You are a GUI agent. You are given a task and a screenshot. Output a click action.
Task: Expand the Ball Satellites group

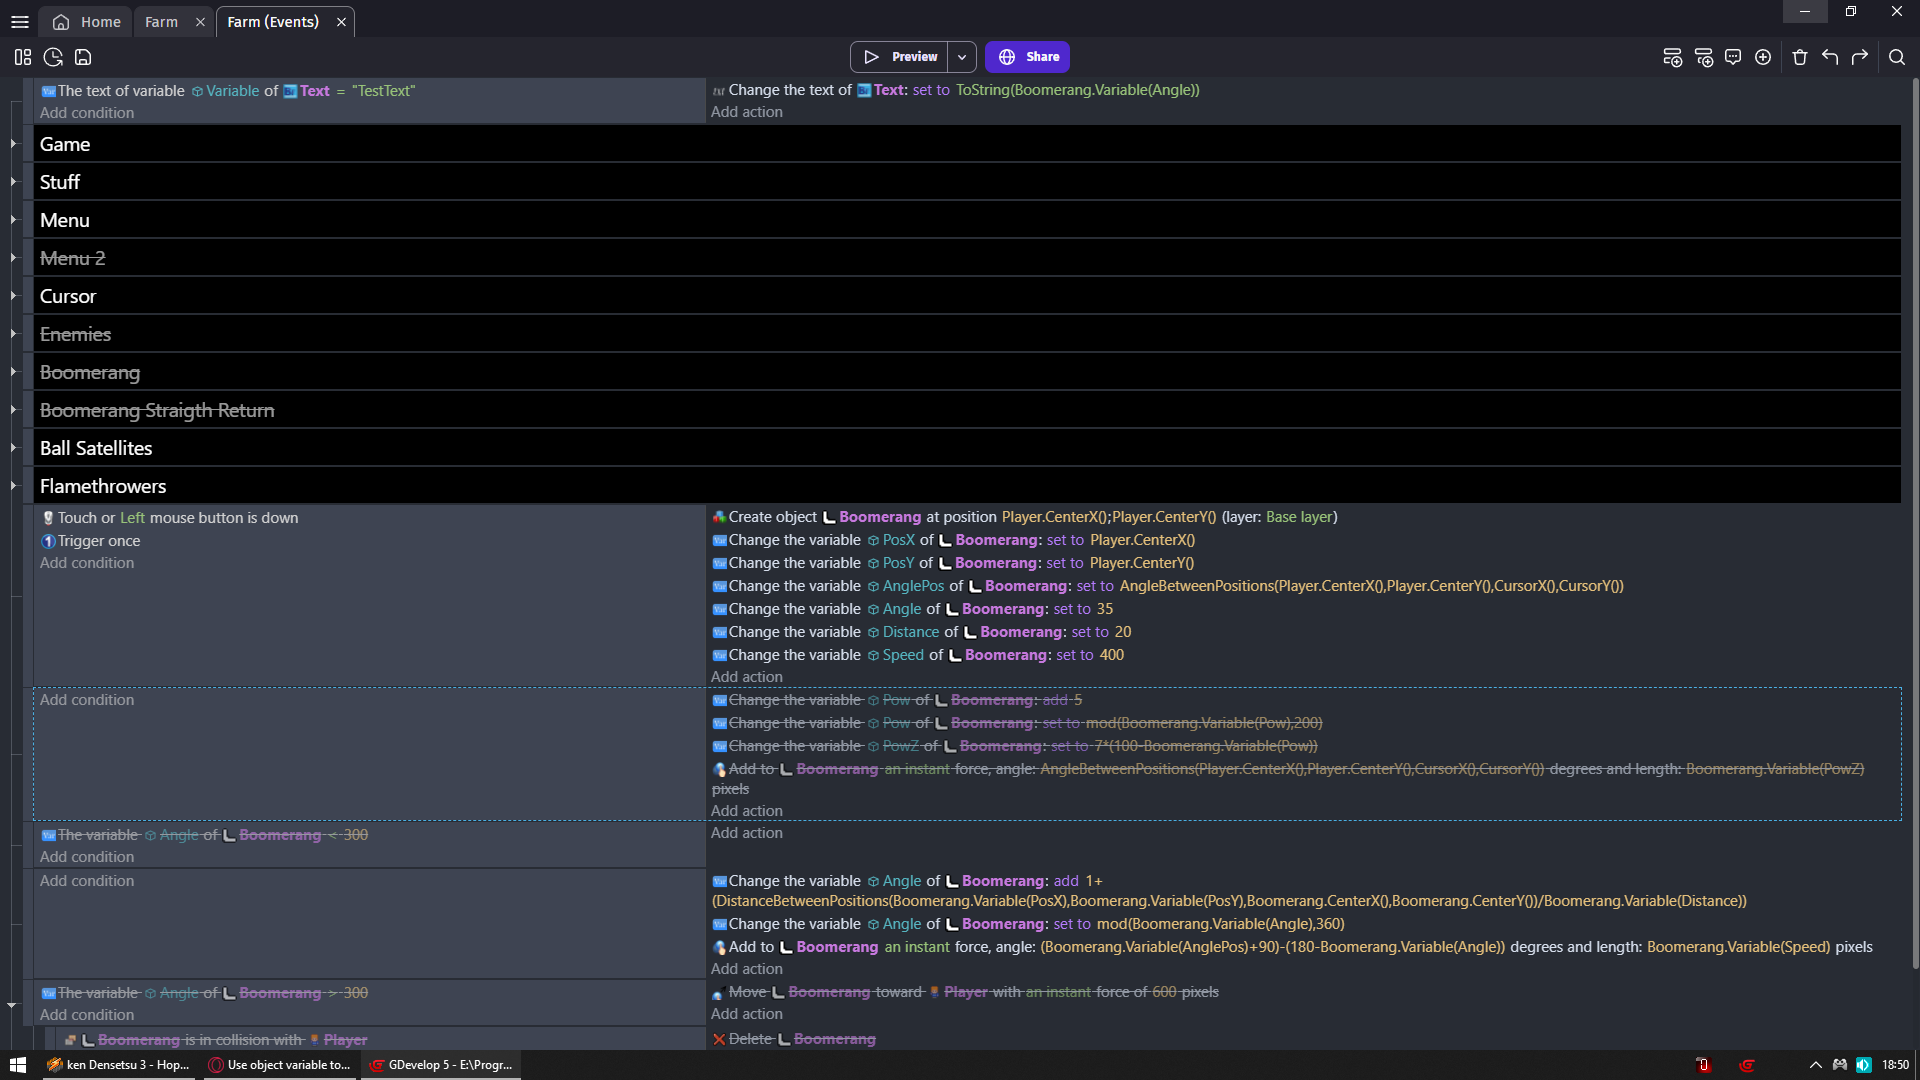click(13, 448)
